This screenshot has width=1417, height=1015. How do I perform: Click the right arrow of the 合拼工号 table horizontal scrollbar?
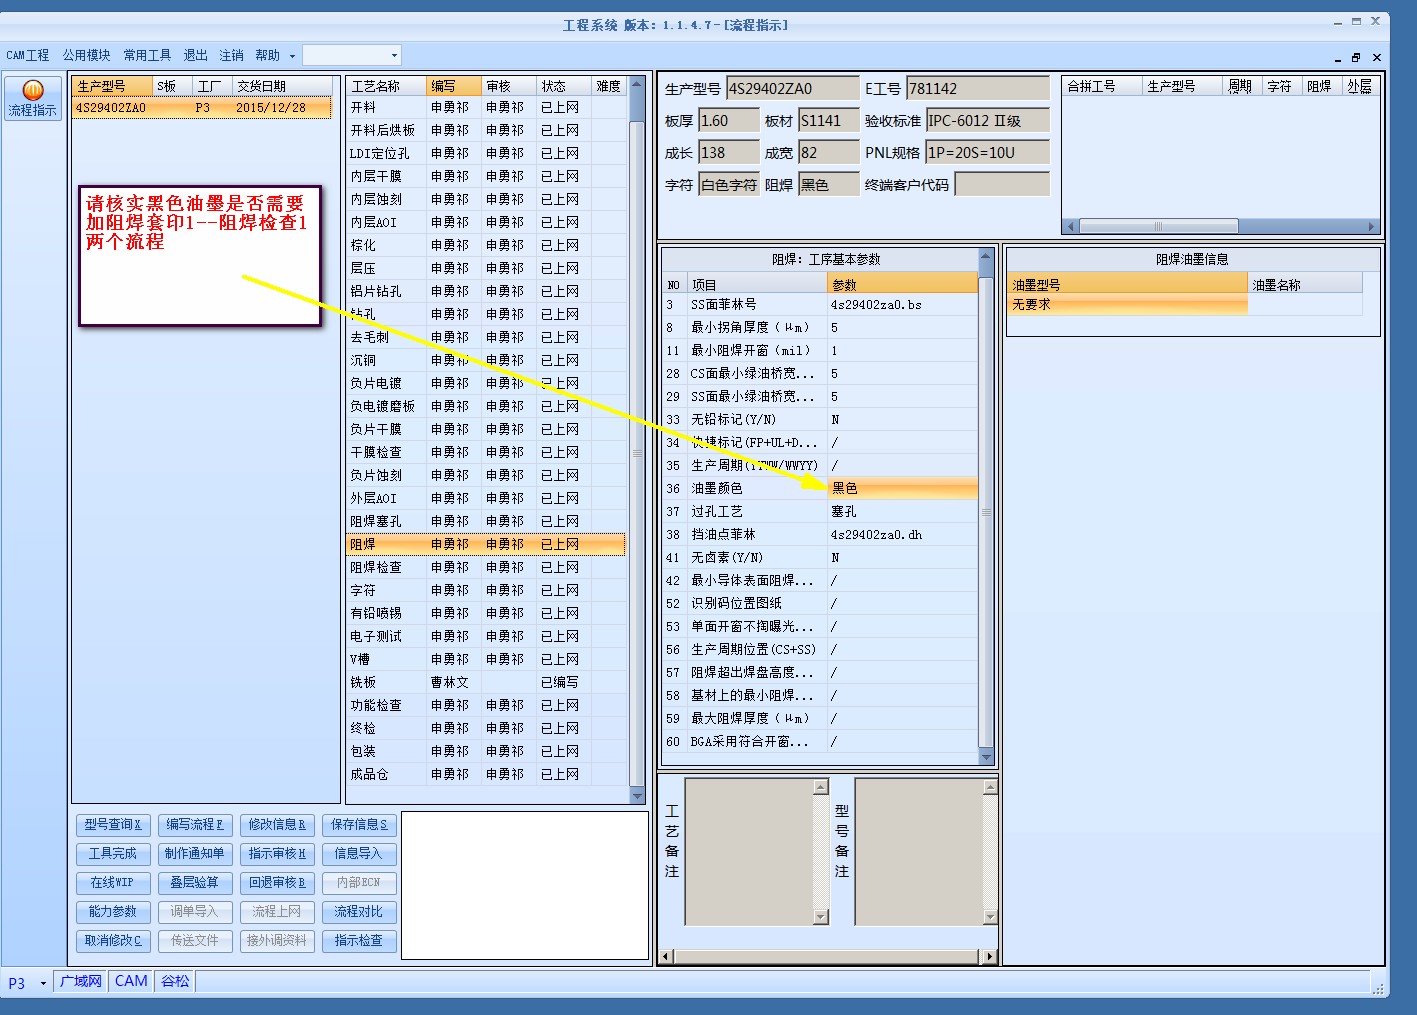click(x=1372, y=226)
